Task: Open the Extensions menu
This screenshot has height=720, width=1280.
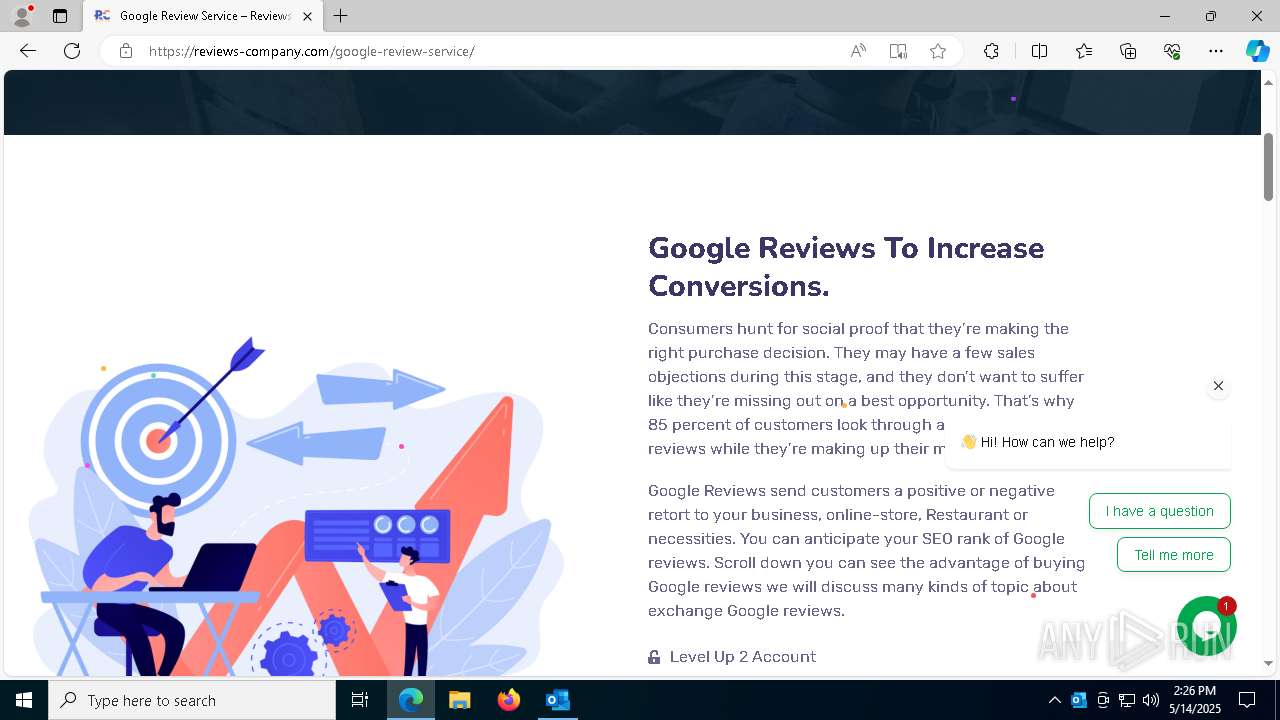Action: click(x=991, y=51)
